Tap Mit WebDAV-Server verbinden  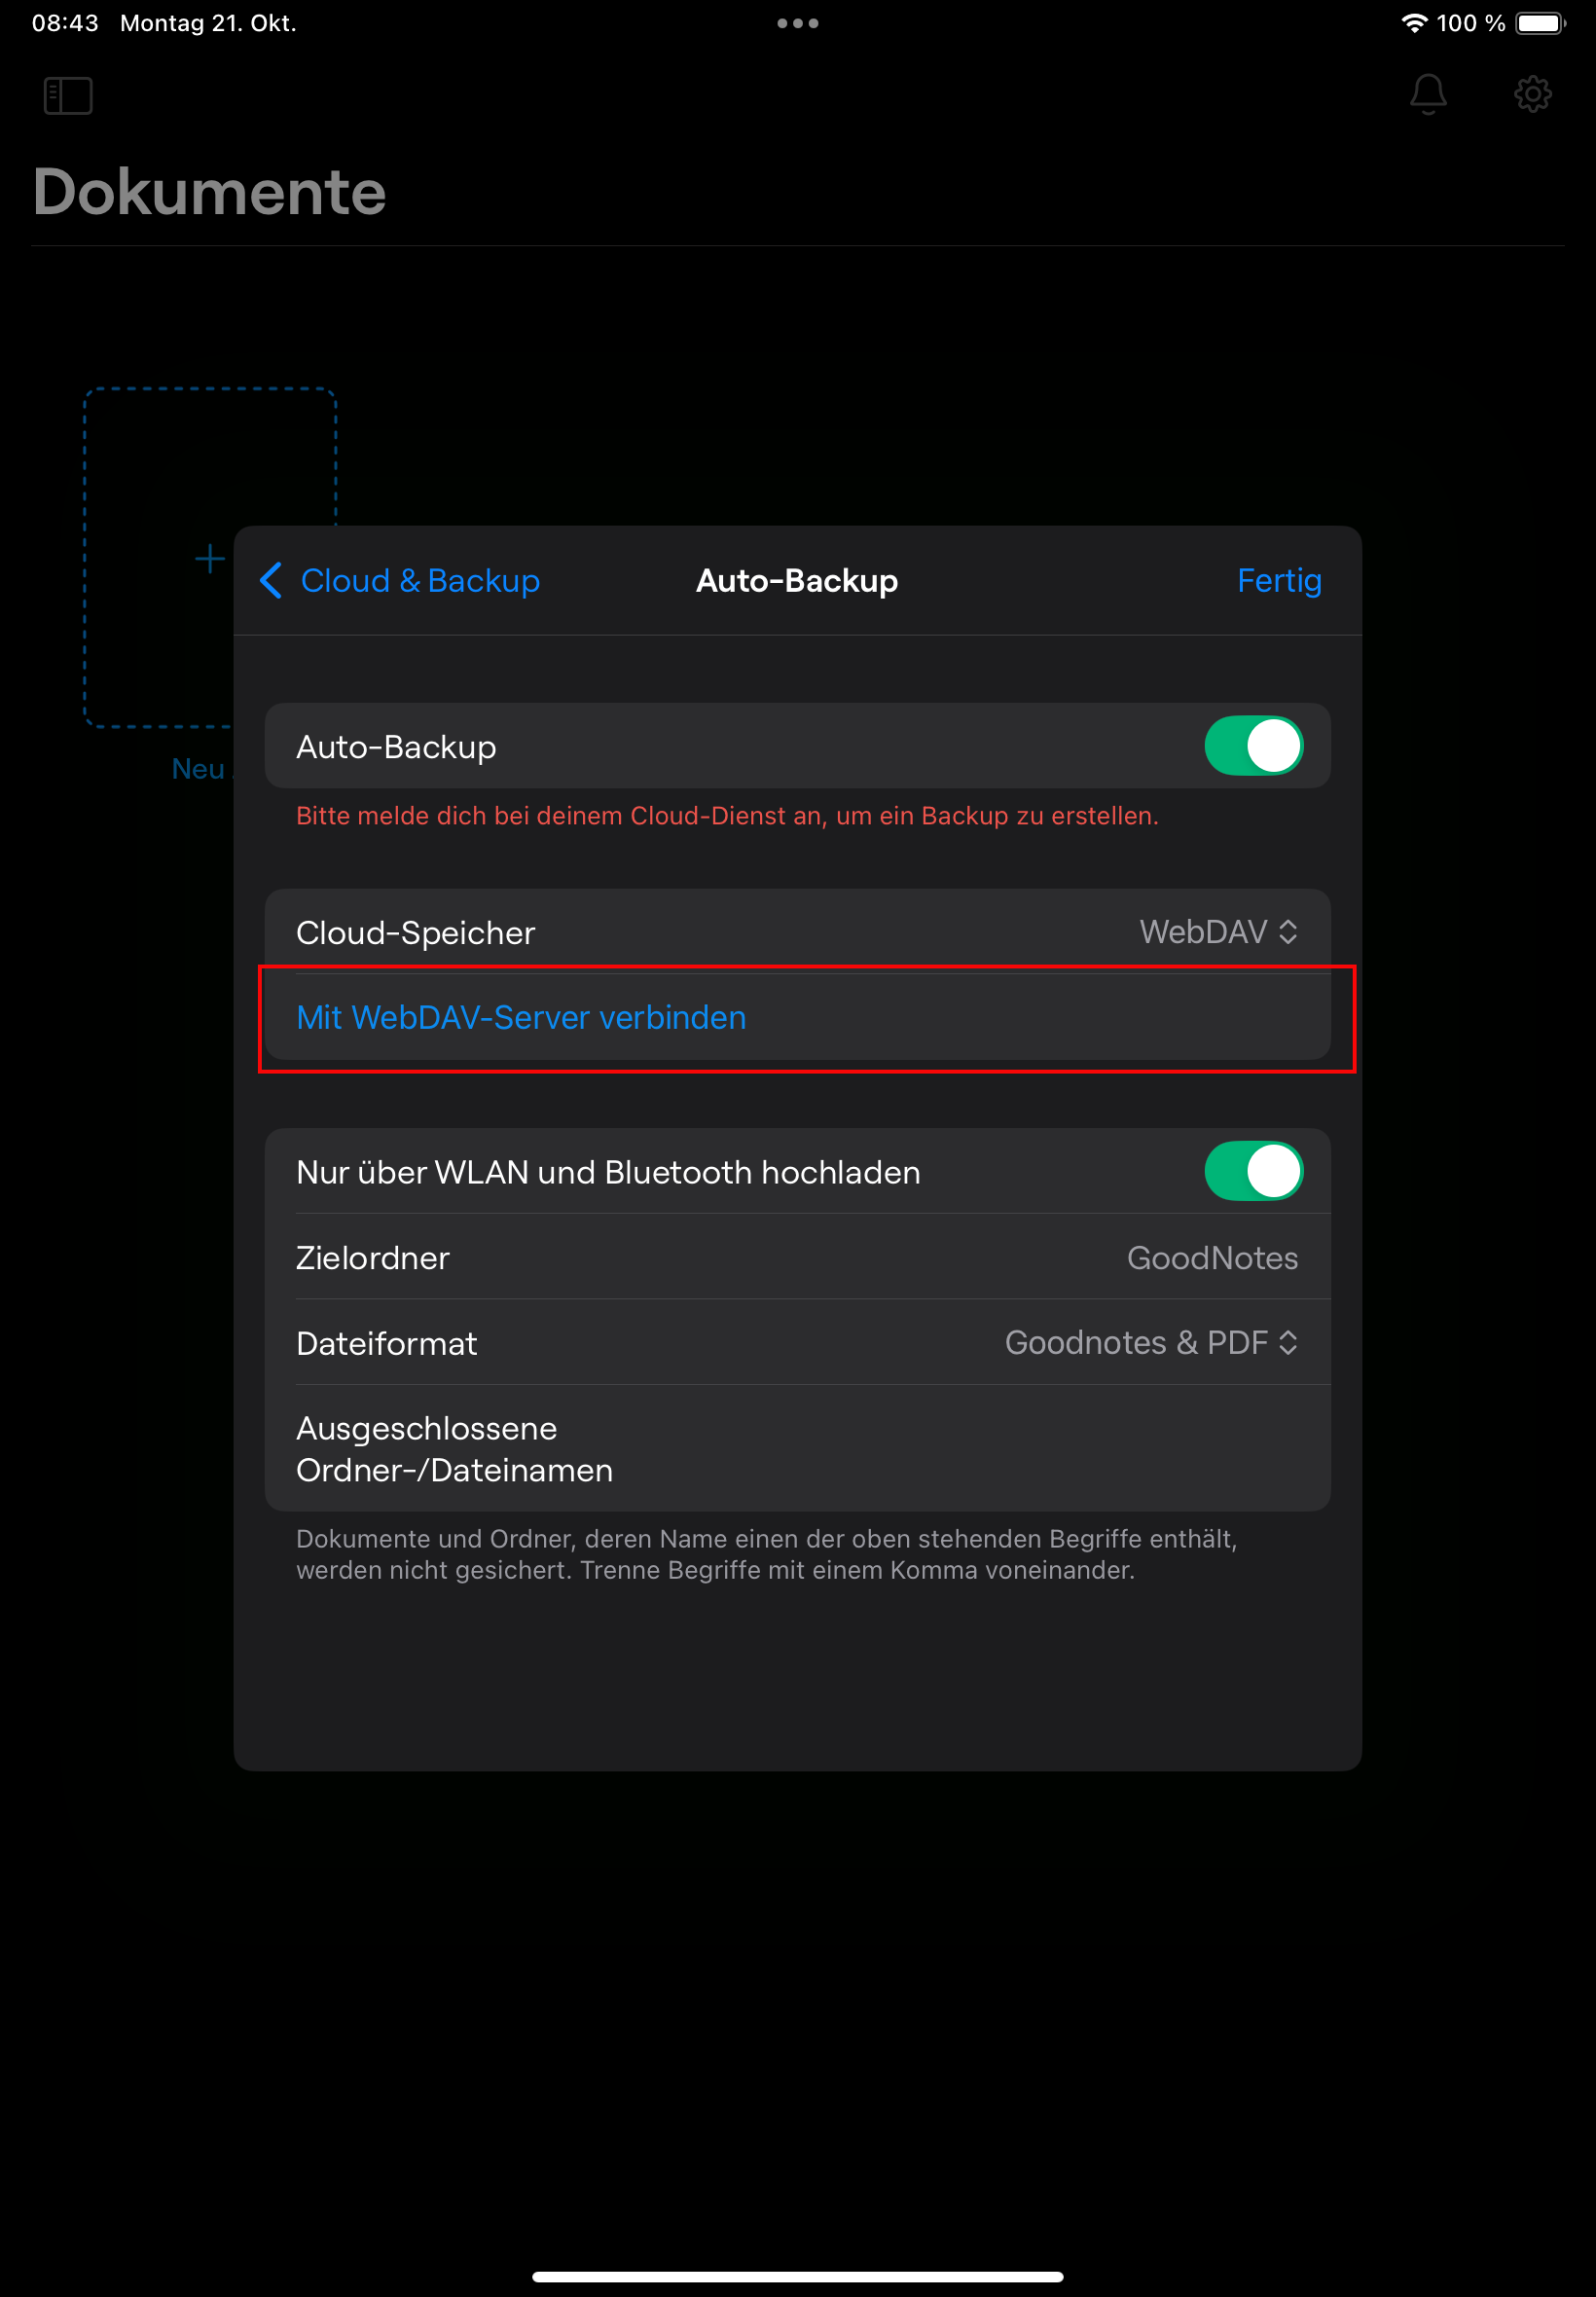point(521,1017)
